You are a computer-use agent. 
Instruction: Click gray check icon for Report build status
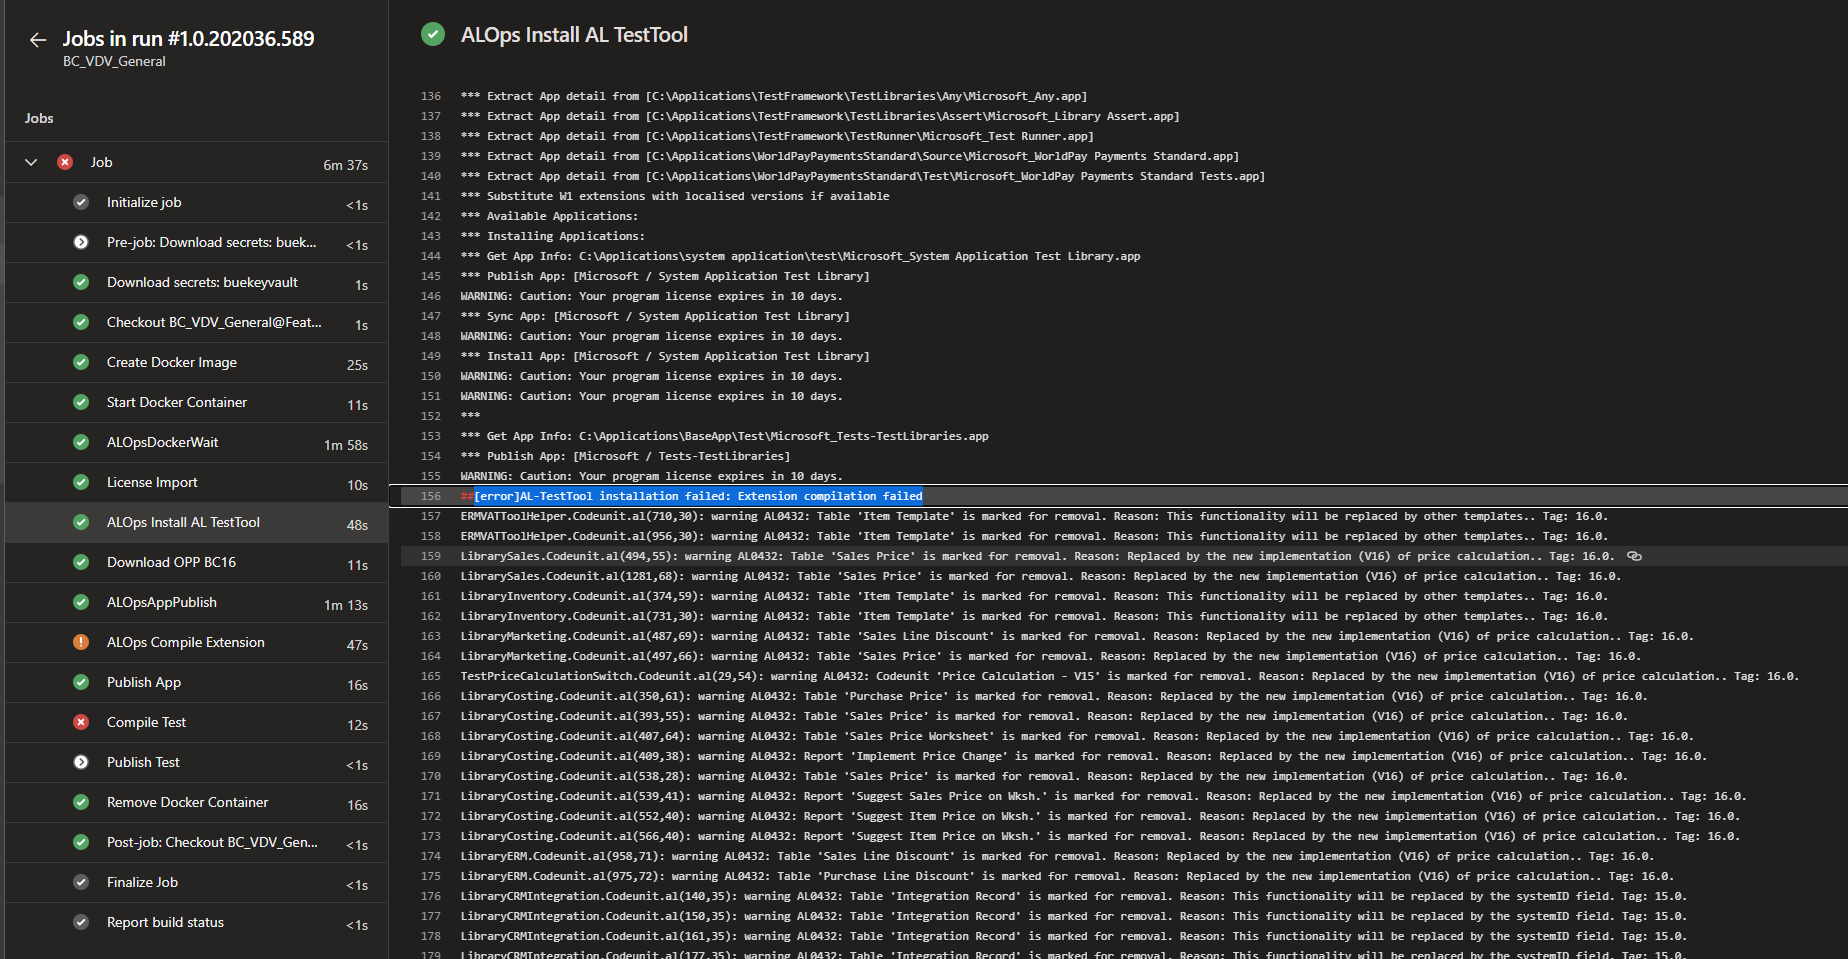pos(81,922)
